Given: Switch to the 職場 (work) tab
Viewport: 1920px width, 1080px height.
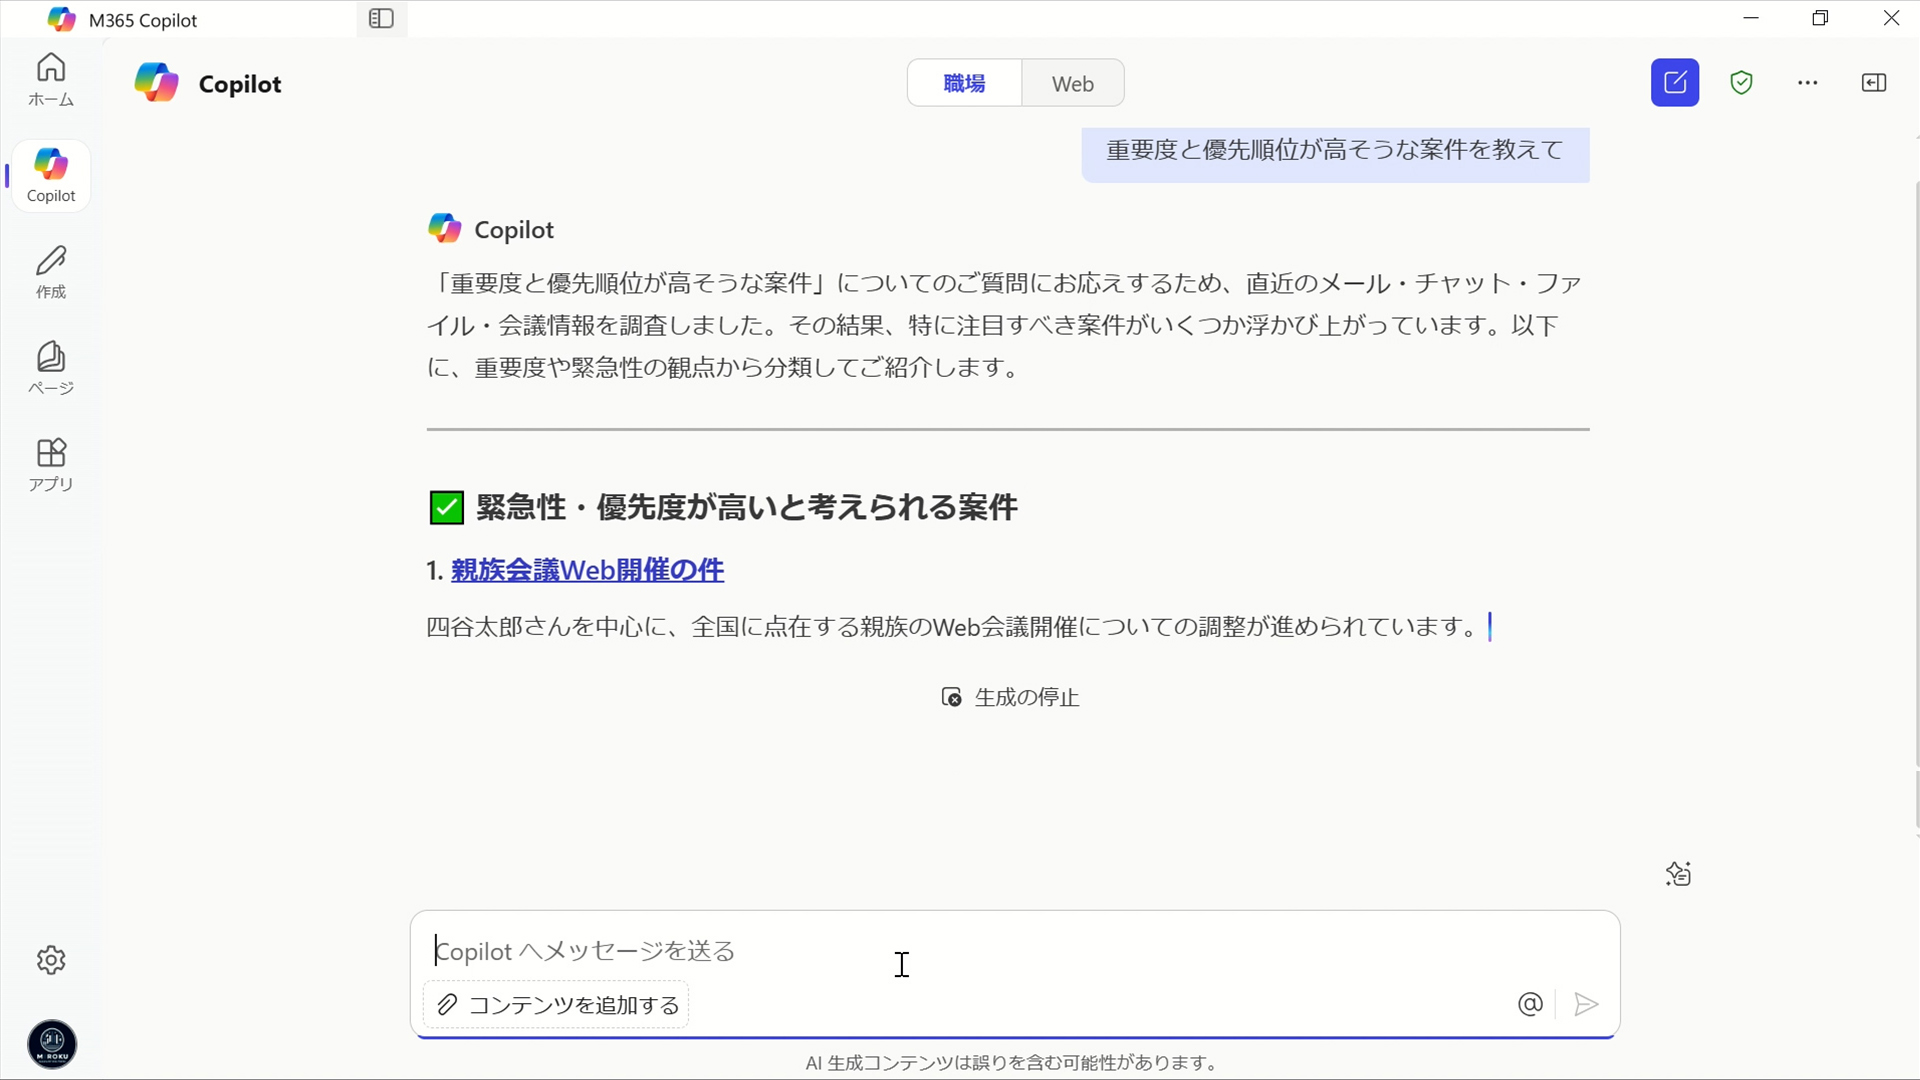Looking at the screenshot, I should (964, 83).
